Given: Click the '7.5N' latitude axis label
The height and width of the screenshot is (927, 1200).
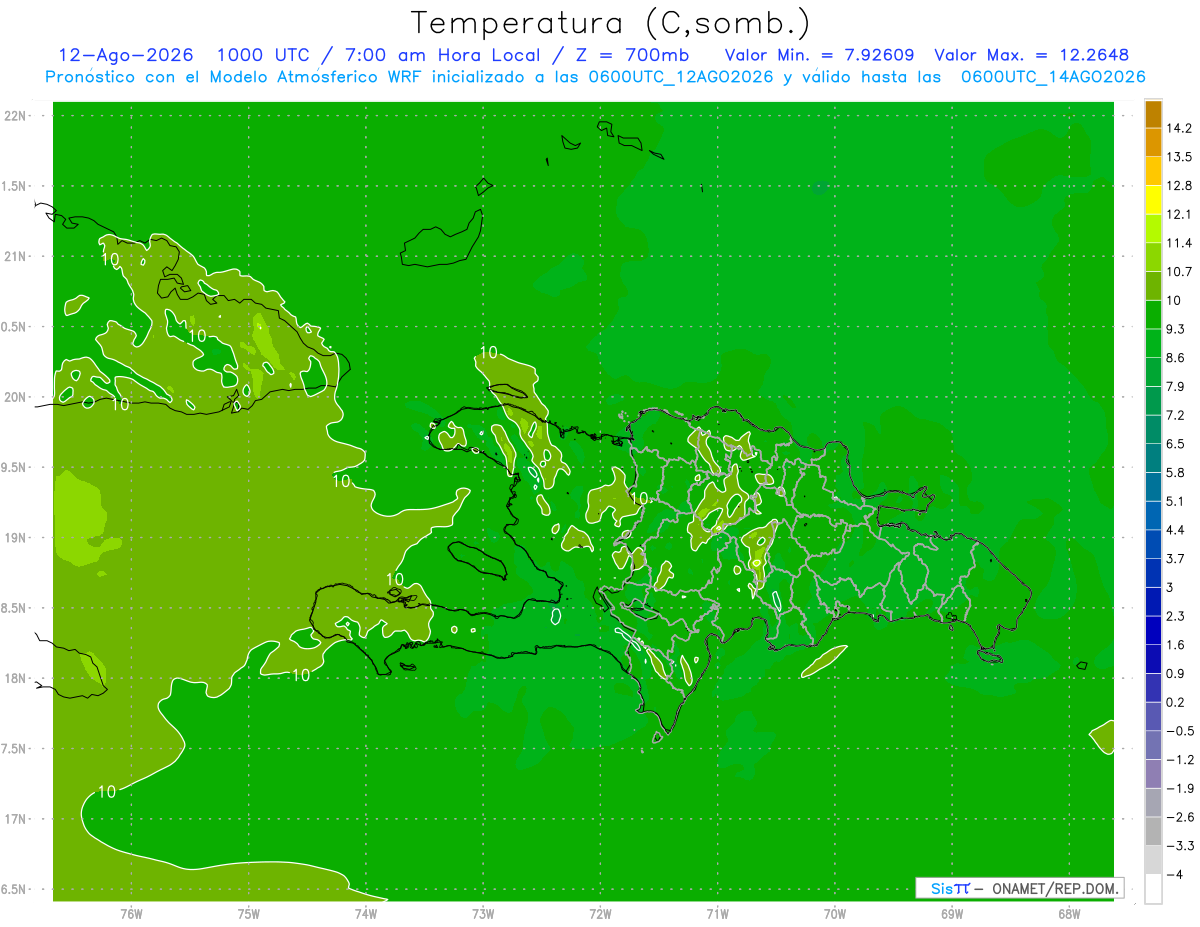Looking at the screenshot, I should click(x=15, y=749).
